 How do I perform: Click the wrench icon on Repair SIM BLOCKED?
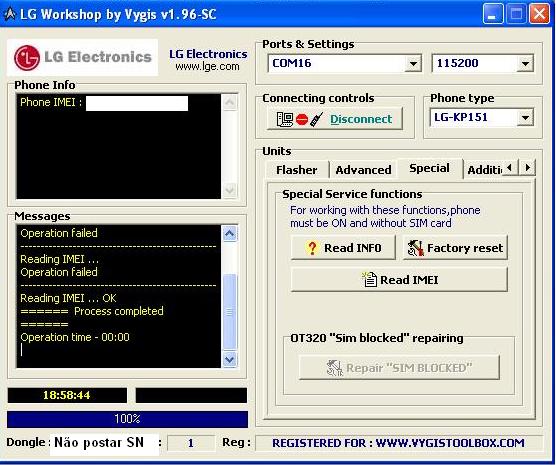click(x=334, y=368)
